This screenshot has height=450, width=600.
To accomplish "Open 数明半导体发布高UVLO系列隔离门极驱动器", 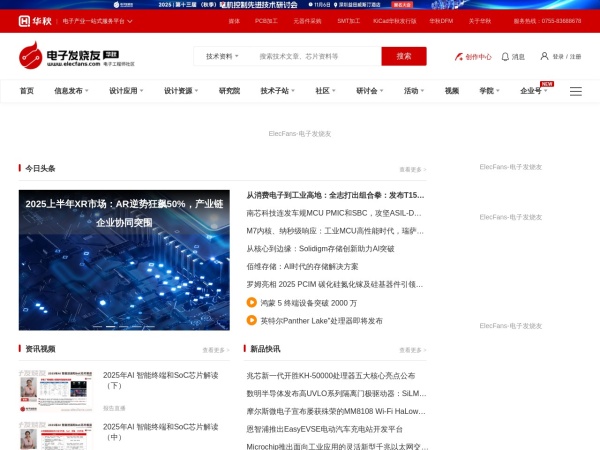I will tap(336, 393).
